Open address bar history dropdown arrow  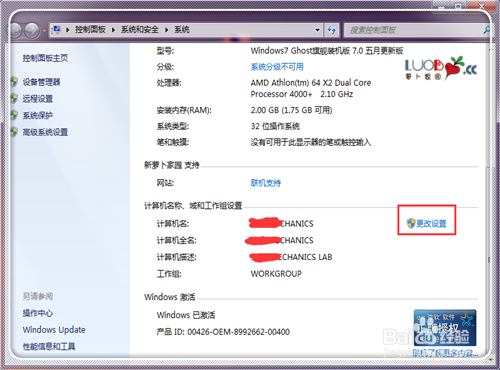point(317,30)
